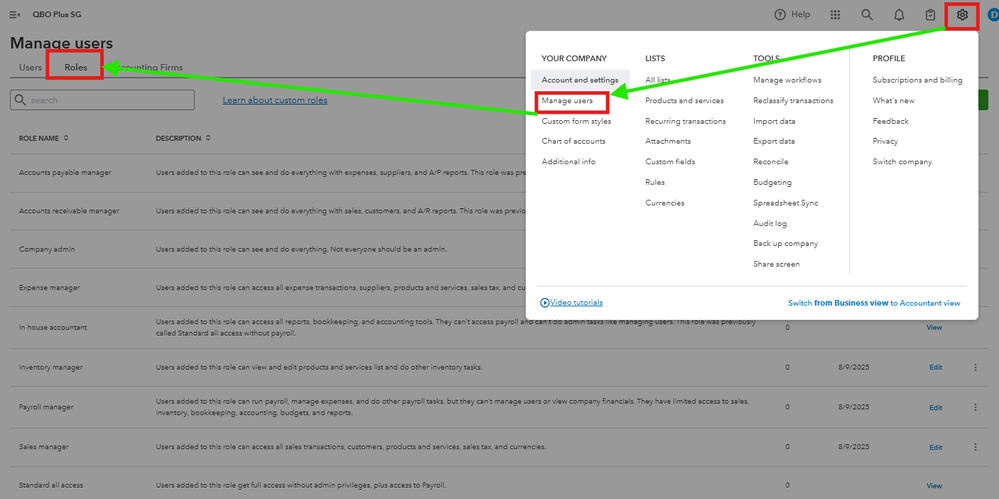Open the Help menu
Image resolution: width=999 pixels, height=499 pixels.
pos(792,15)
